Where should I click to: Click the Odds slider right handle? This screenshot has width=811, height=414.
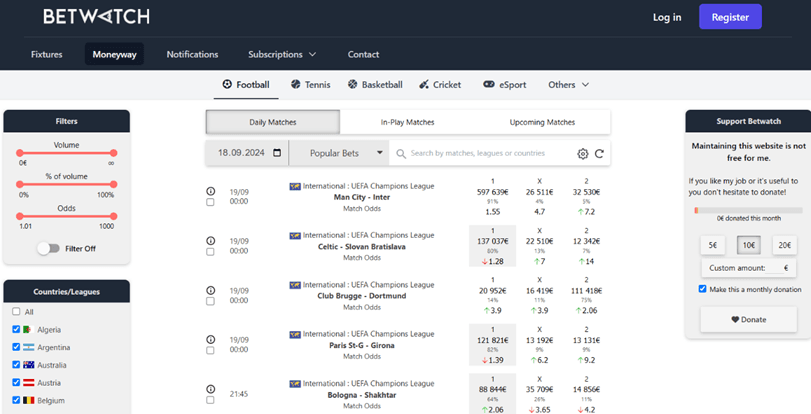(114, 216)
